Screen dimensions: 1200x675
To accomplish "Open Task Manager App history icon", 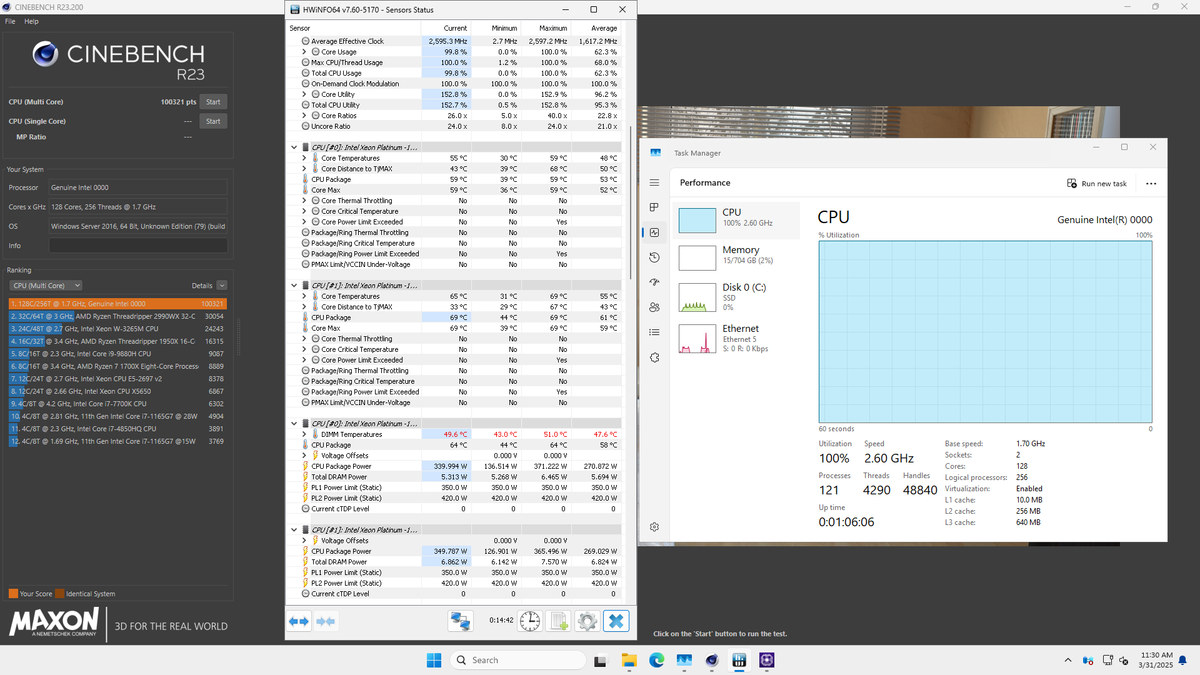I will pos(654,257).
